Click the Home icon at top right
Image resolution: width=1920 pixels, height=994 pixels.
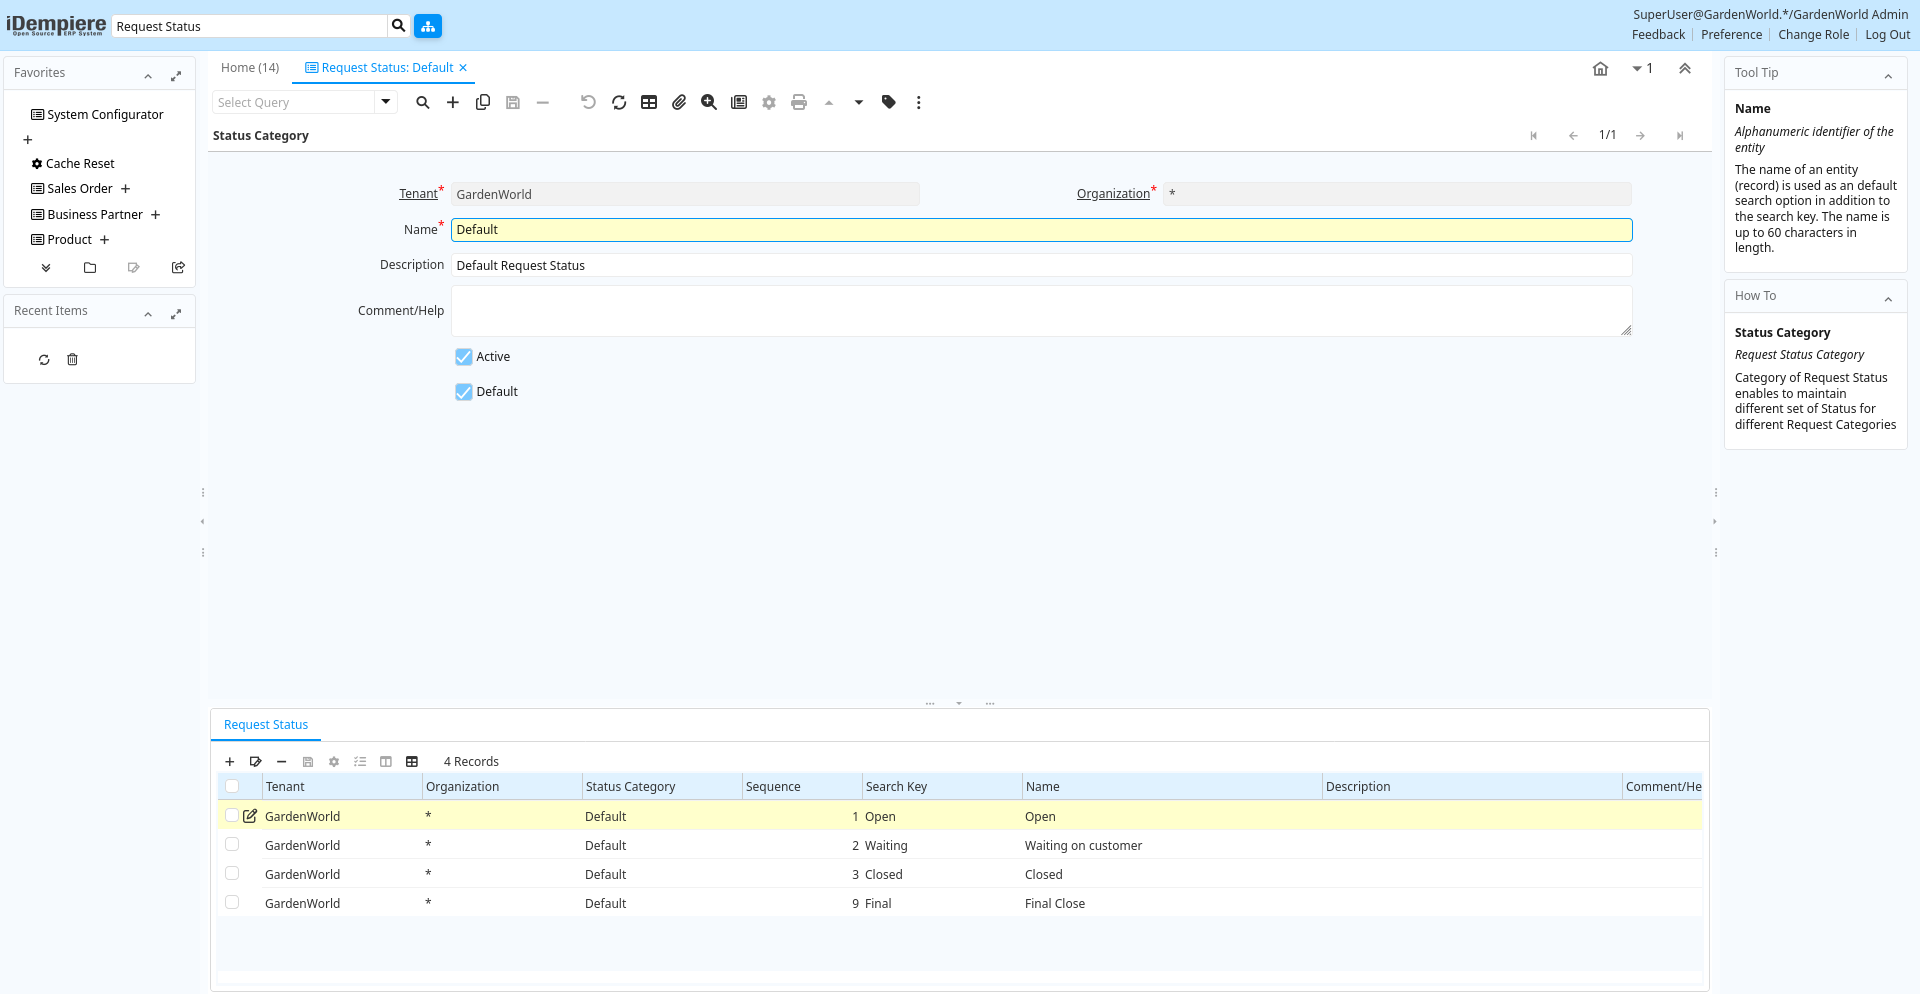1600,69
